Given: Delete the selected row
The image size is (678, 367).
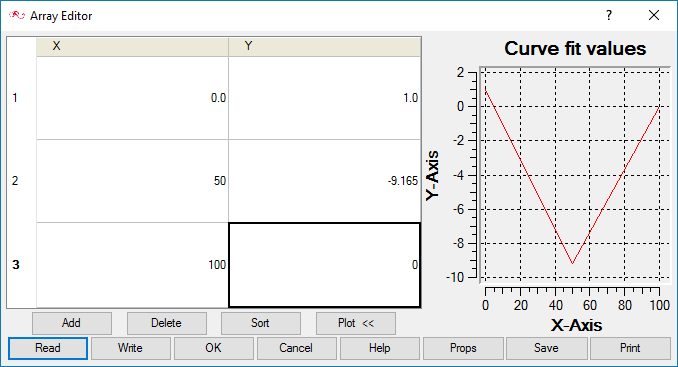Looking at the screenshot, I should (x=166, y=323).
